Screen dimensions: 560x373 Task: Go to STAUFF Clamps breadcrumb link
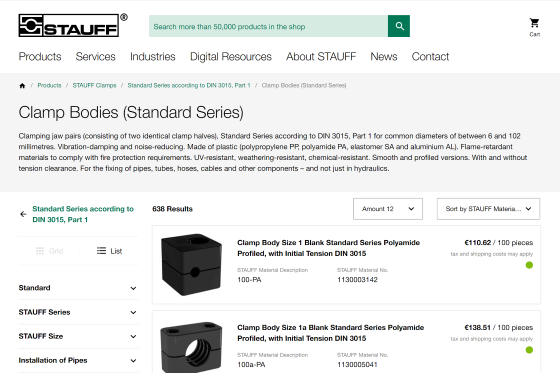click(94, 85)
